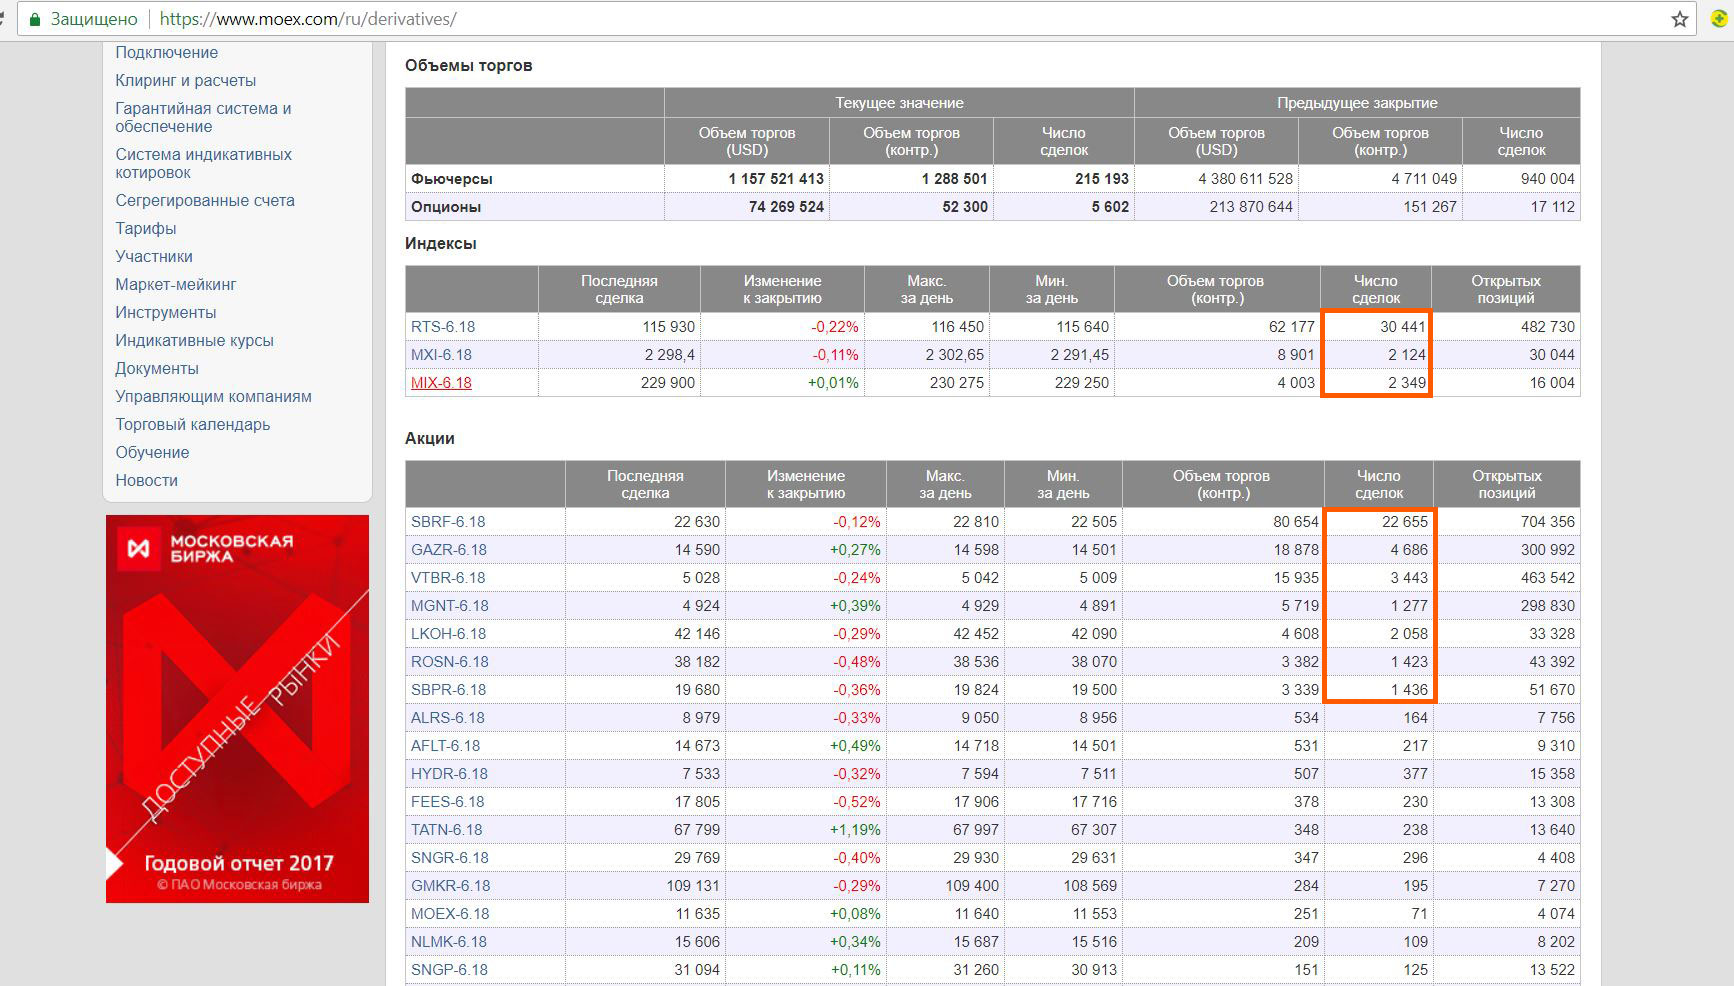
Task: Click the Индексы section heading
Action: click(x=441, y=243)
